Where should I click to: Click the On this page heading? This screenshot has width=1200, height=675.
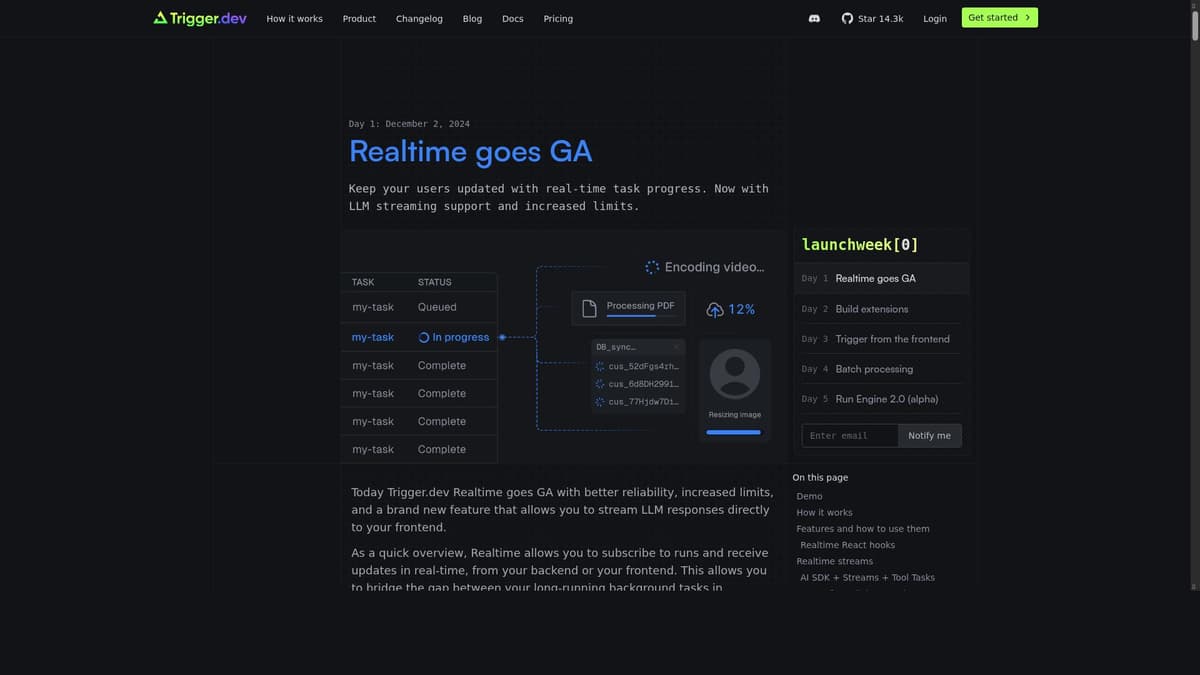coord(820,478)
